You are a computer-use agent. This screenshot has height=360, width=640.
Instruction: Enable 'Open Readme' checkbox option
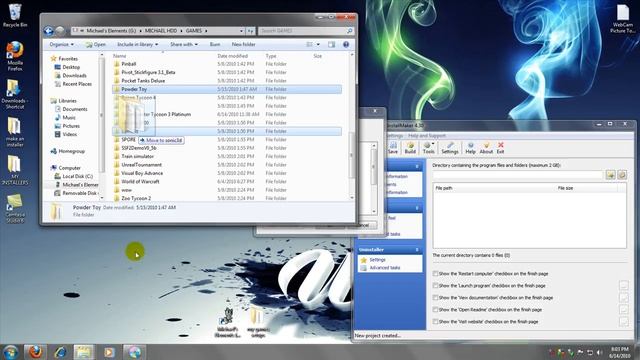(x=436, y=310)
